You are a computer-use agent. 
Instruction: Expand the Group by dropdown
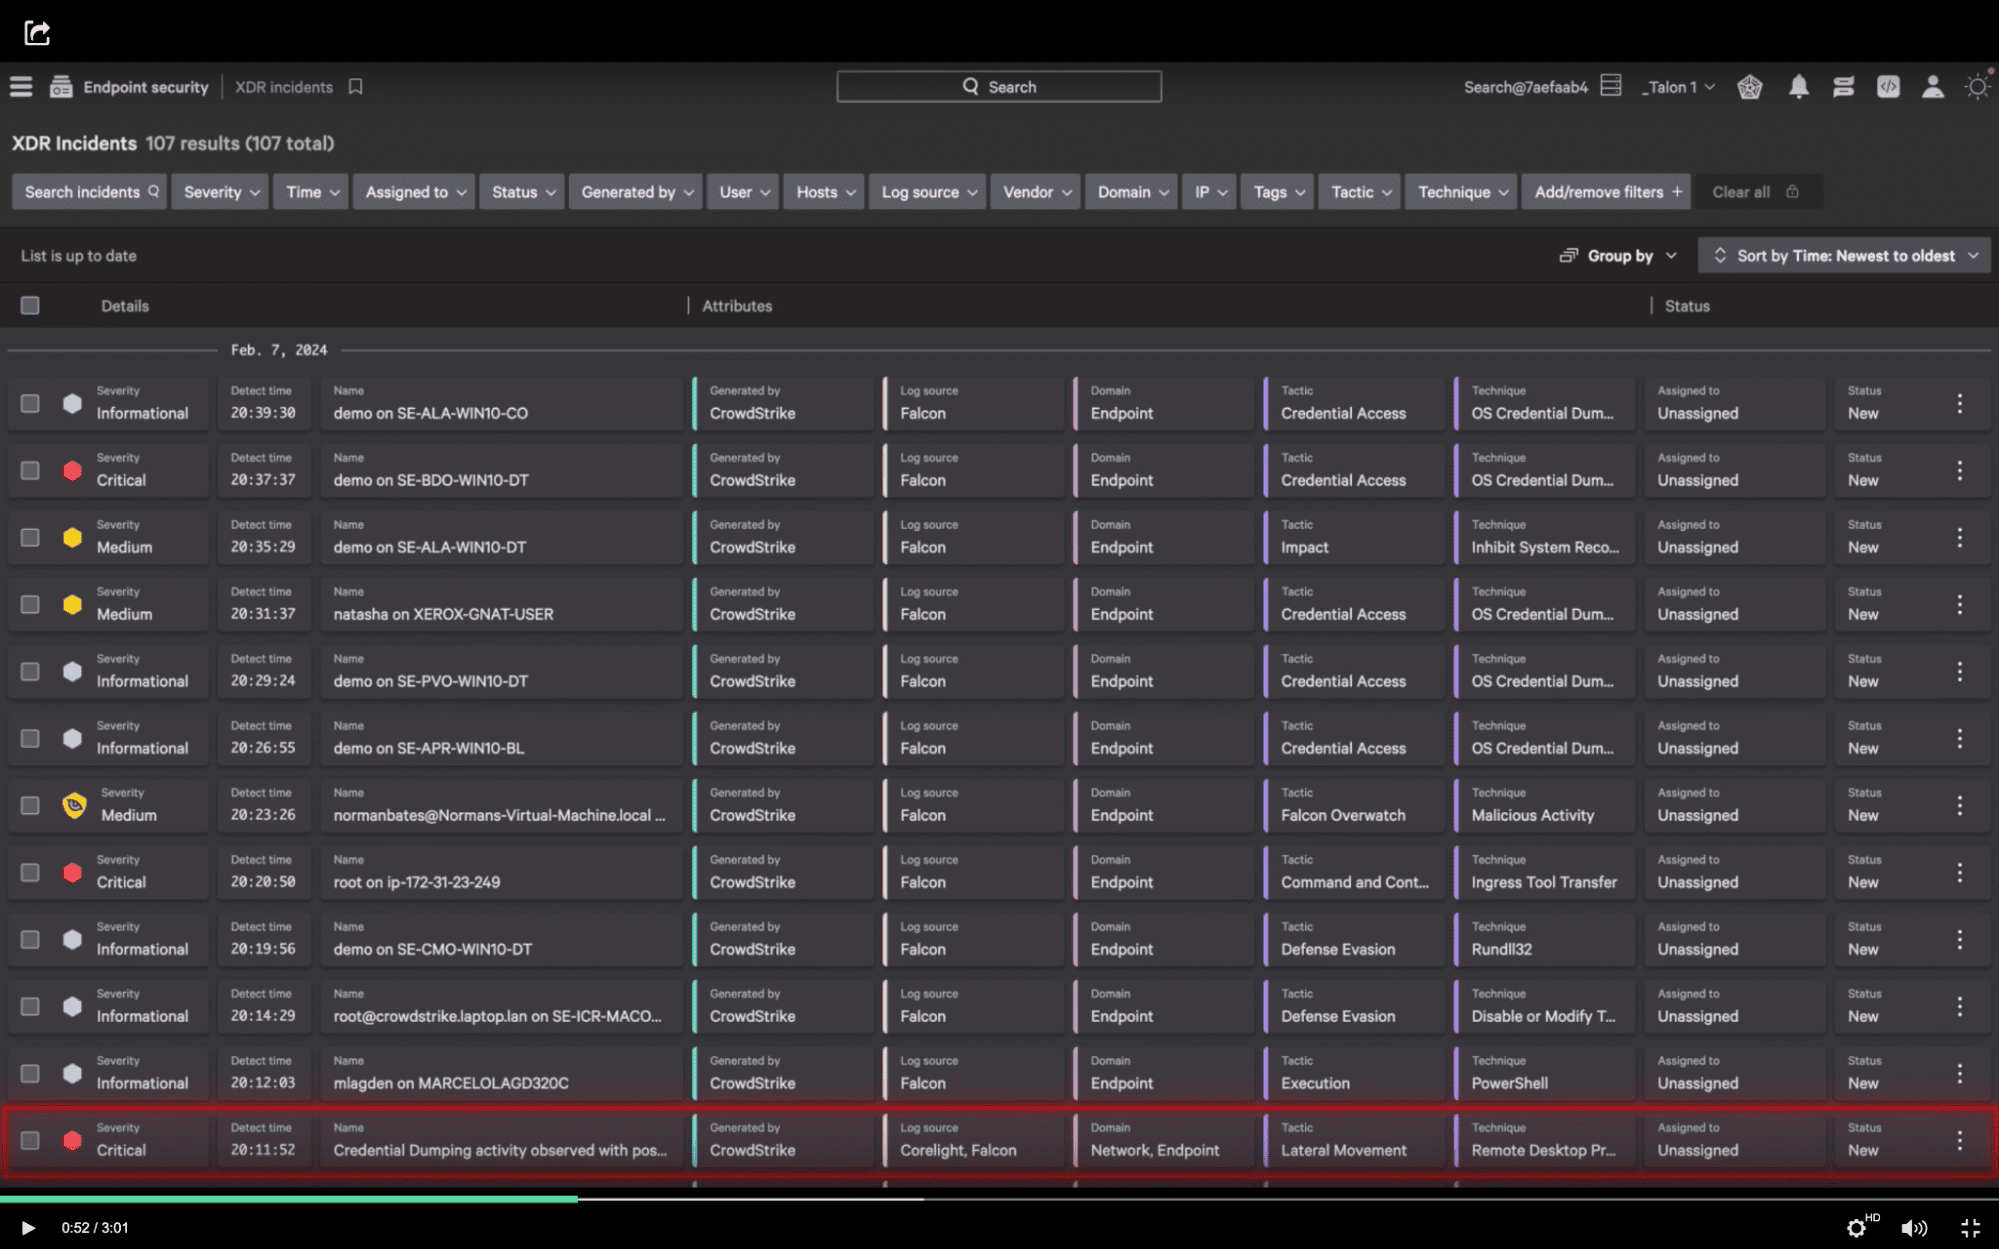coord(1617,255)
